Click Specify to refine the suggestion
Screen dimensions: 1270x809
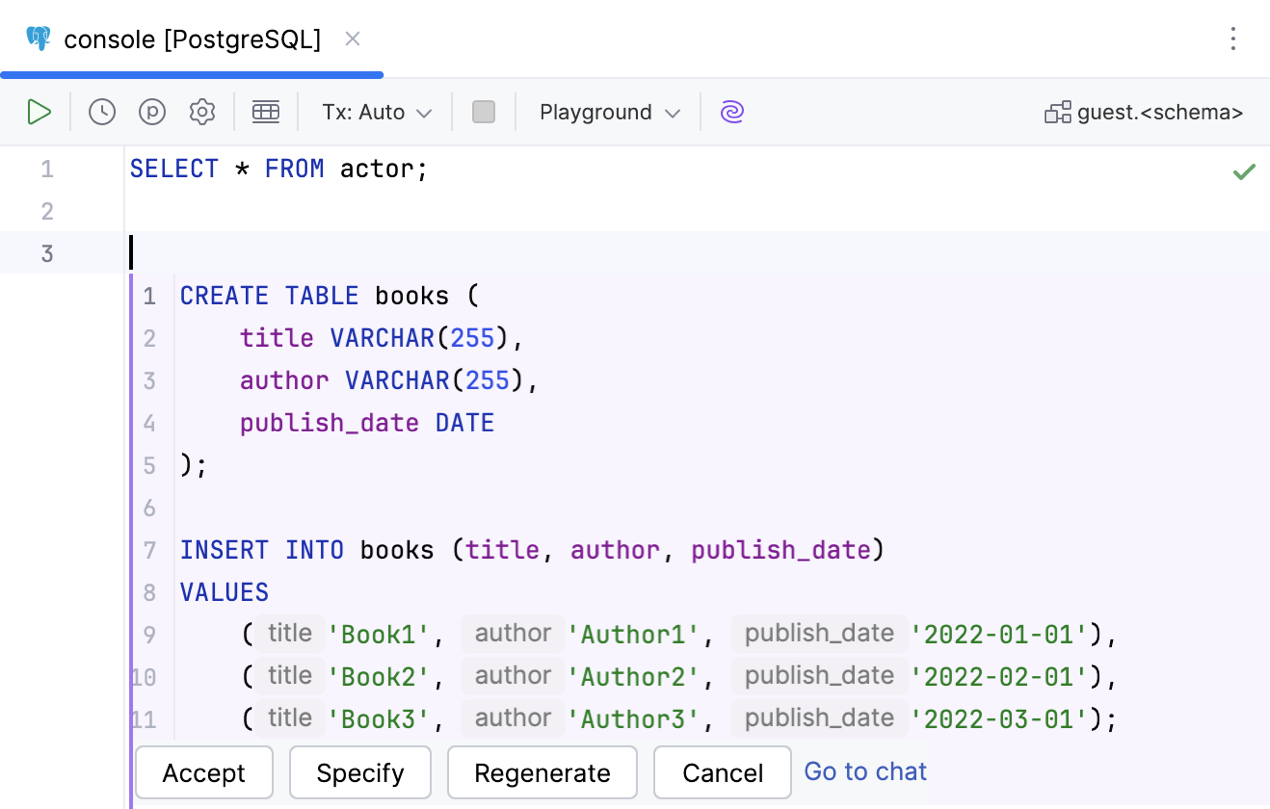point(360,773)
